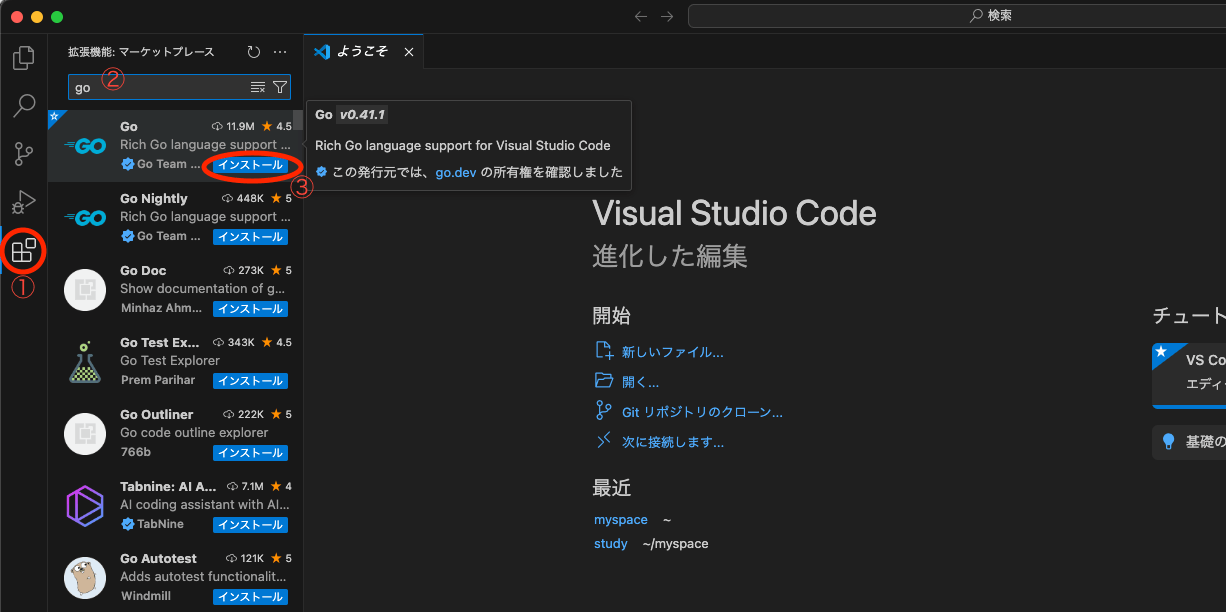1226x612 pixels.
Task: Go back with the navigation arrow
Action: click(641, 16)
